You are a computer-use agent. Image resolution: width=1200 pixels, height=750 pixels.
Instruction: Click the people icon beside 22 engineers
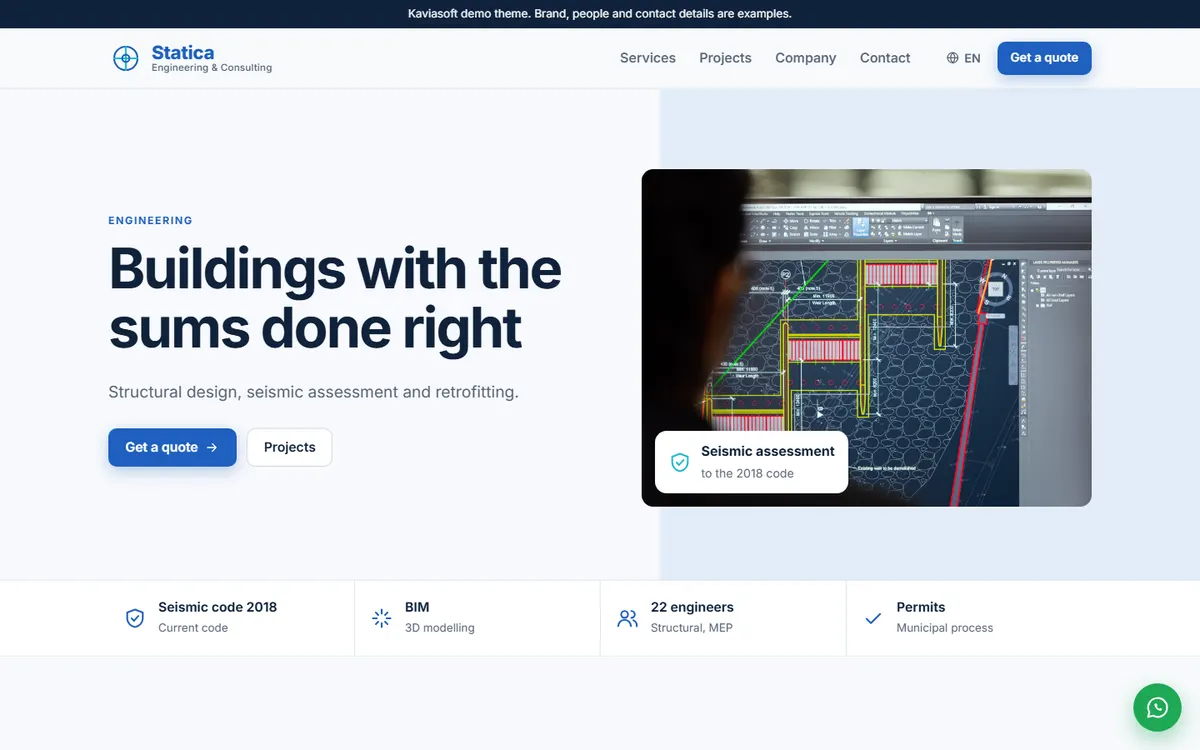[627, 618]
